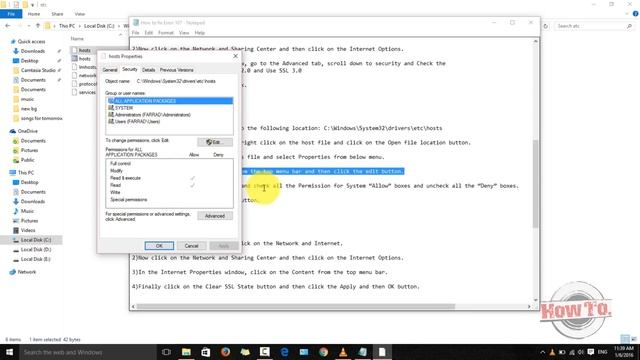
Task: Click Notepad's horizontal scrollbar thumb
Action: tap(296, 306)
